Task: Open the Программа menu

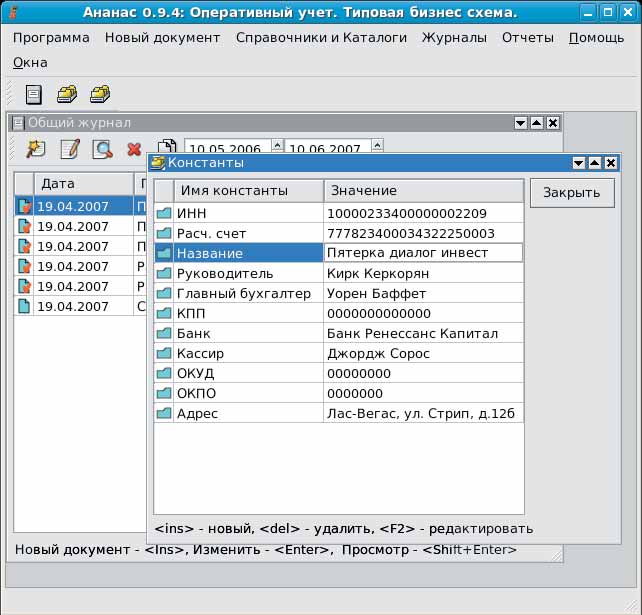Action: [x=51, y=38]
